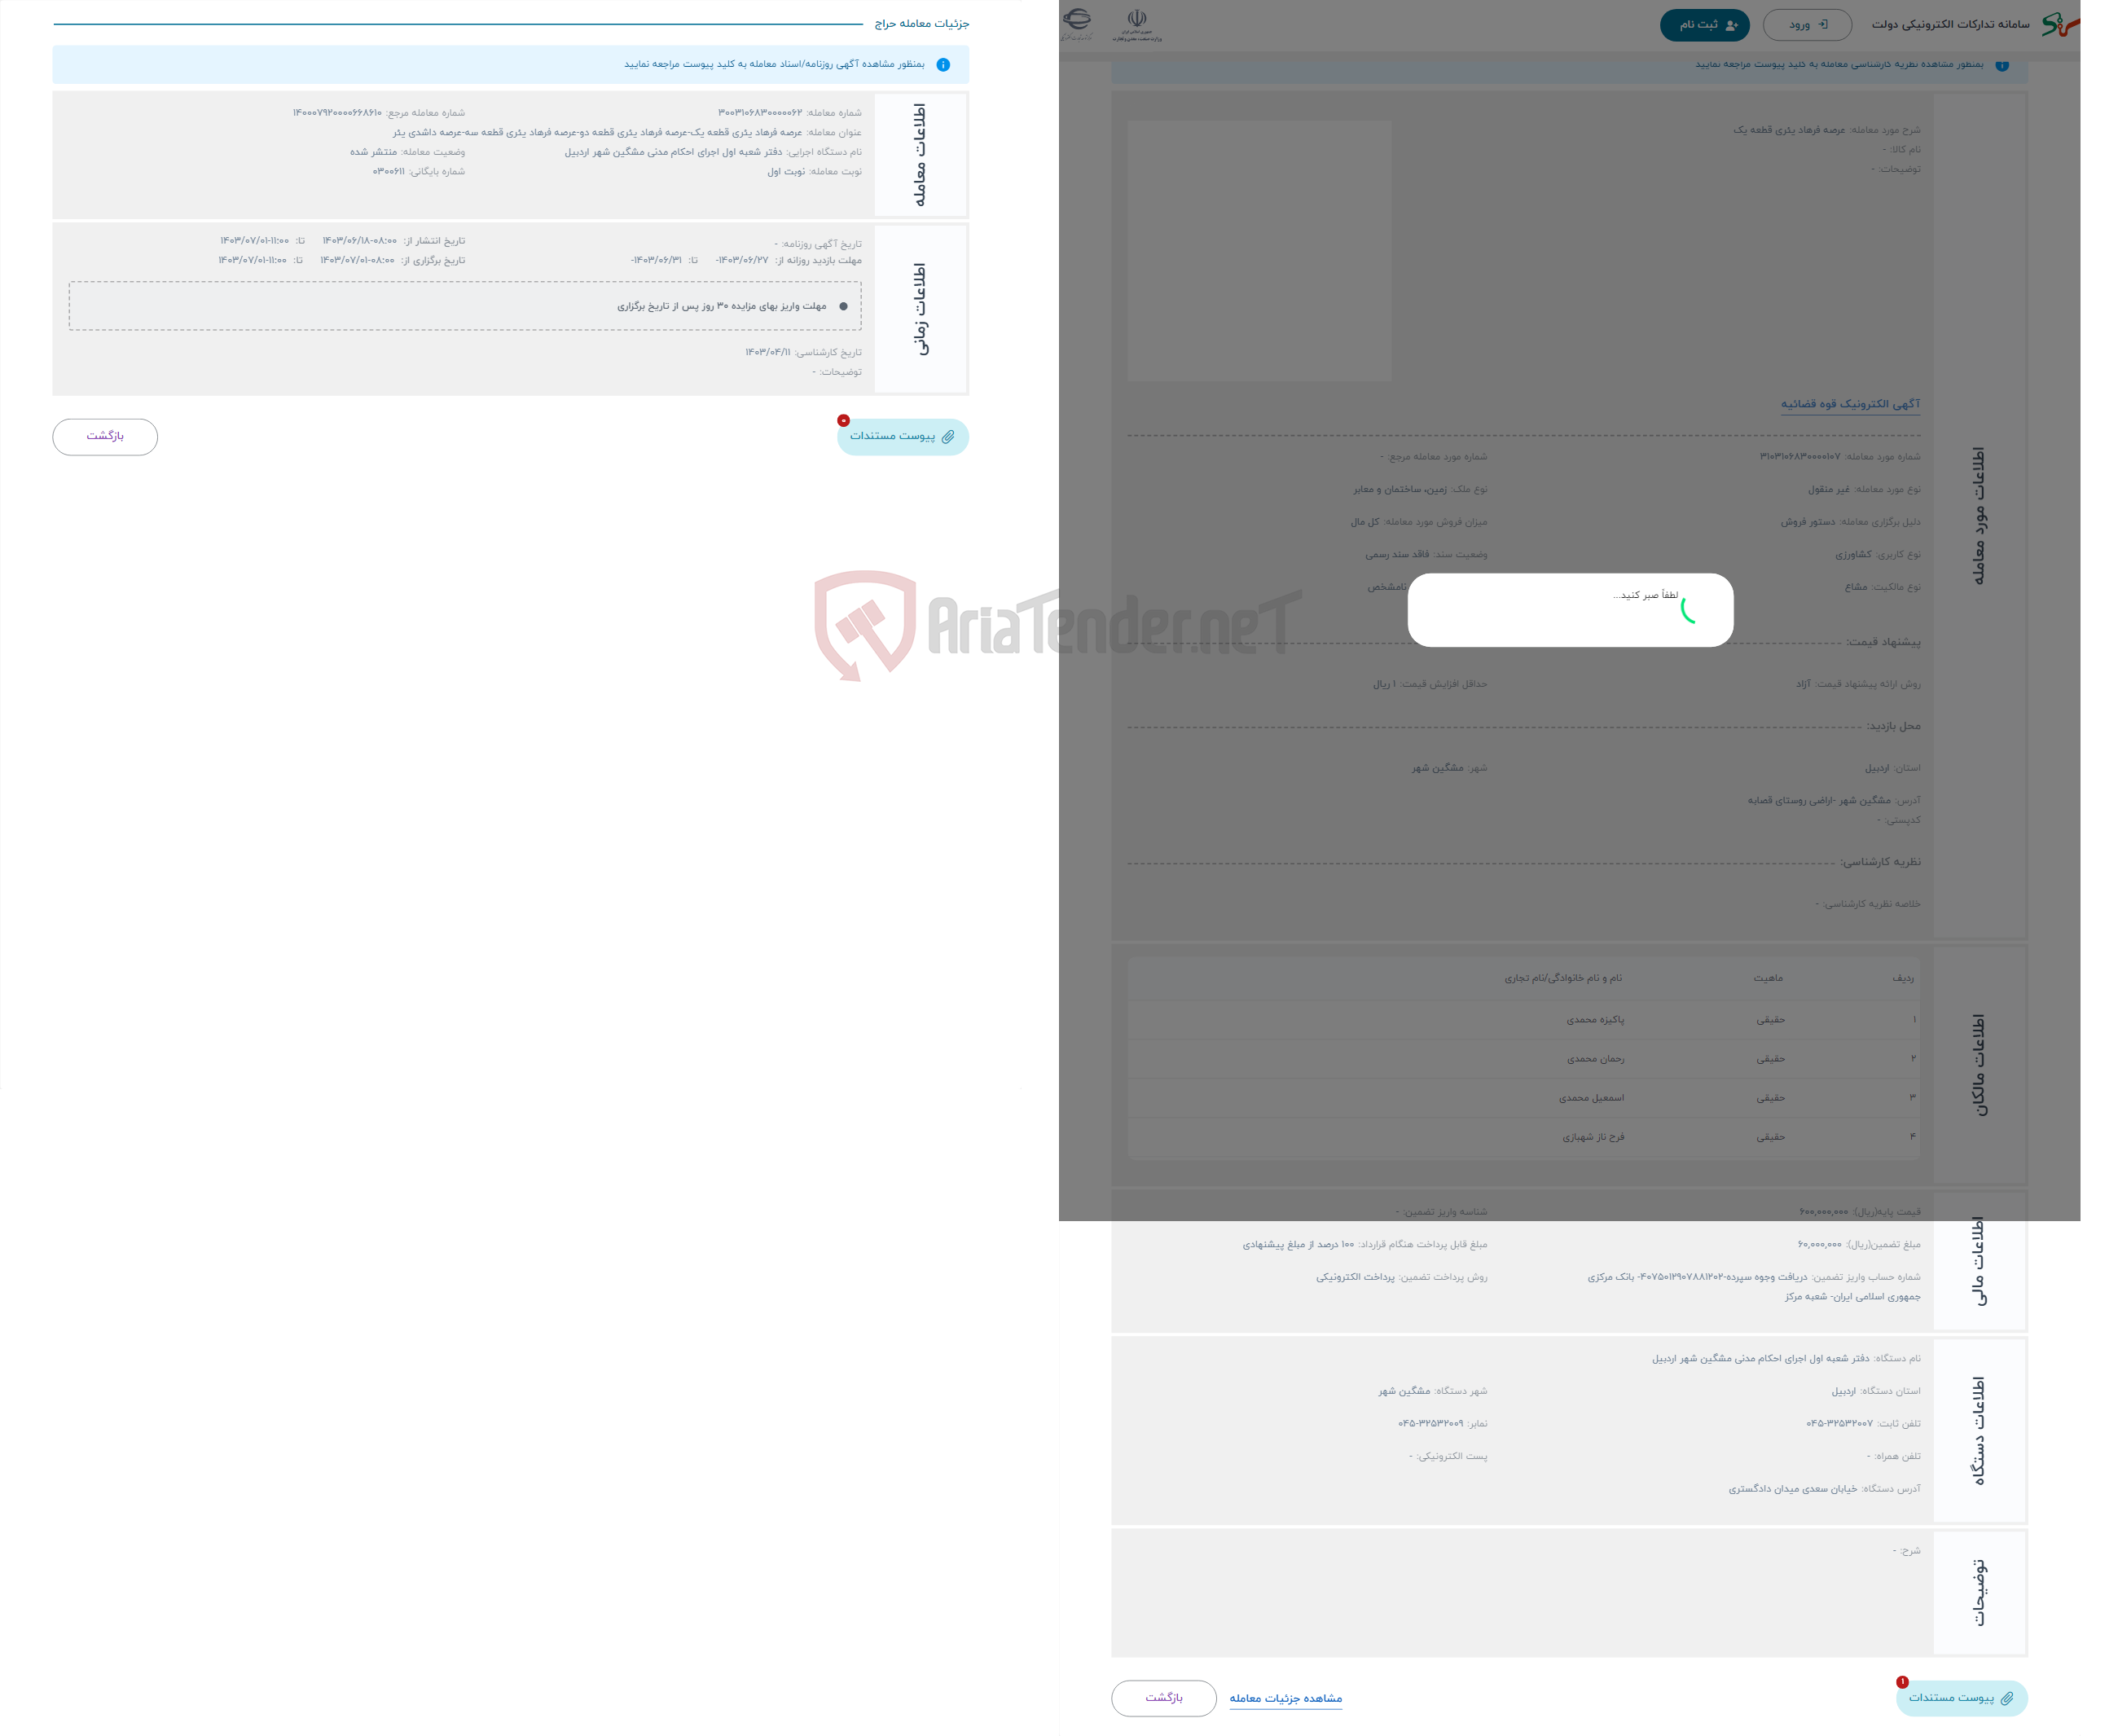Click the ماهیت column header
Image resolution: width=2118 pixels, height=1736 pixels.
pyautogui.click(x=1768, y=979)
